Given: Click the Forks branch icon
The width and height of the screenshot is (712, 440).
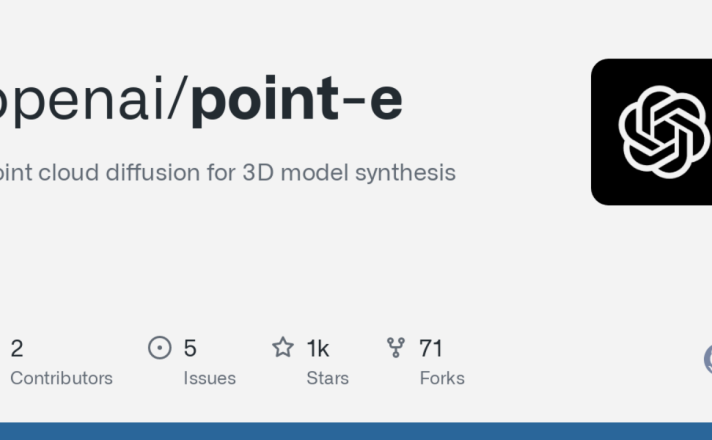Looking at the screenshot, I should (x=396, y=347).
